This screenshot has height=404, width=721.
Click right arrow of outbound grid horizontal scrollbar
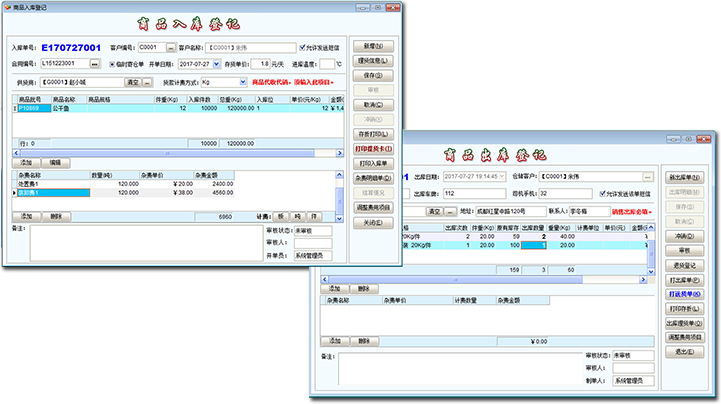point(643,279)
